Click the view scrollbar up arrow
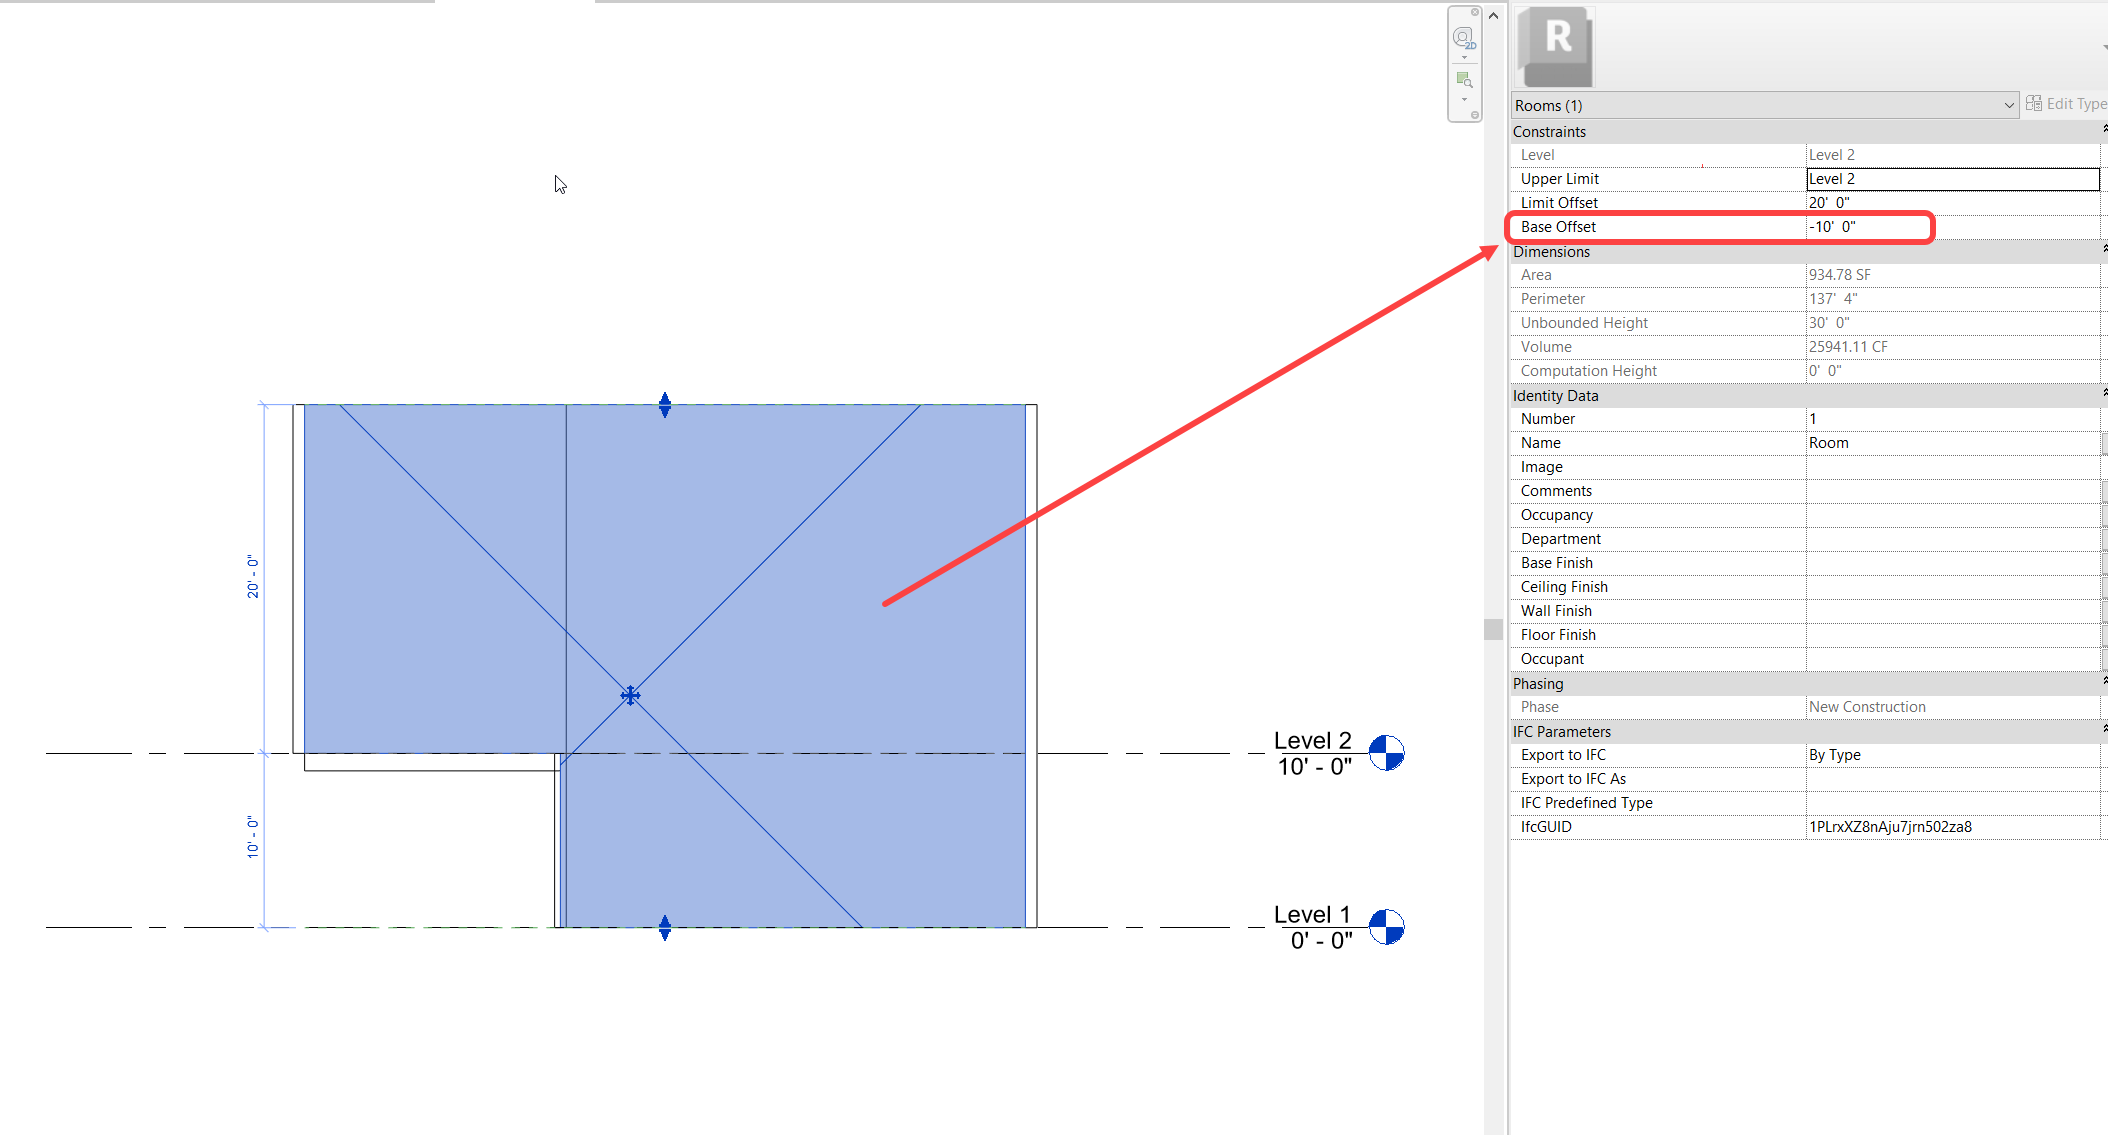This screenshot has width=2108, height=1135. click(1493, 15)
